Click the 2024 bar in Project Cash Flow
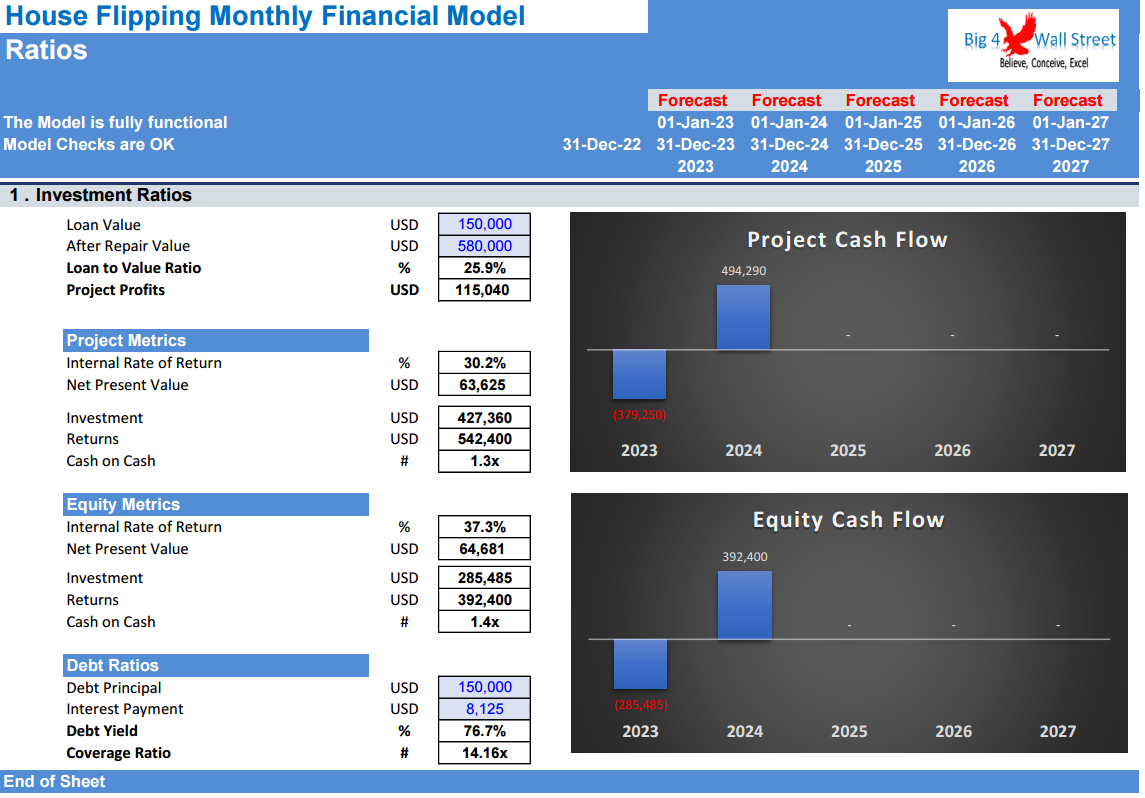 pyautogui.click(x=743, y=318)
